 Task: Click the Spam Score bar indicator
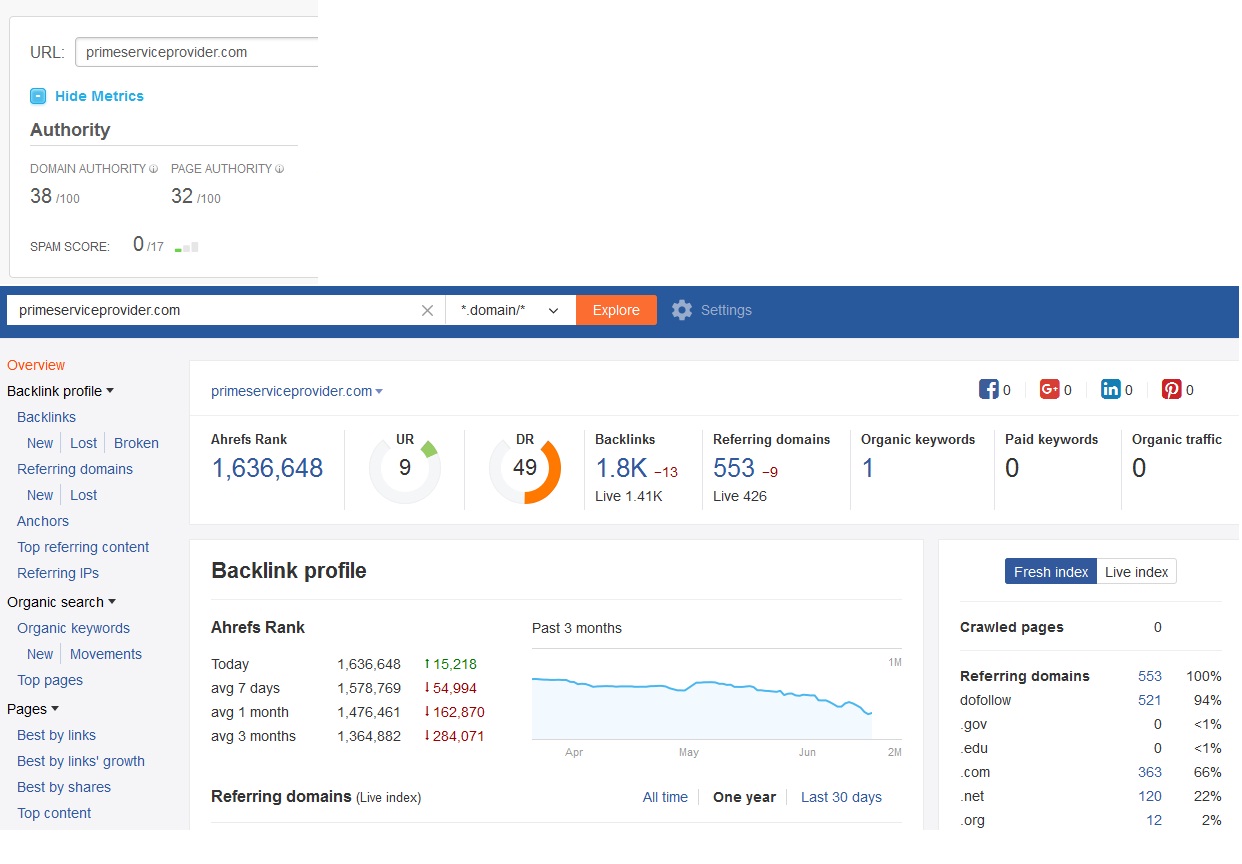[186, 246]
